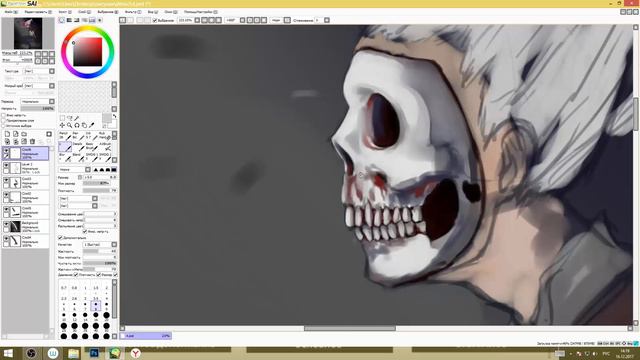Show the color wheel panel icon

[62, 20]
